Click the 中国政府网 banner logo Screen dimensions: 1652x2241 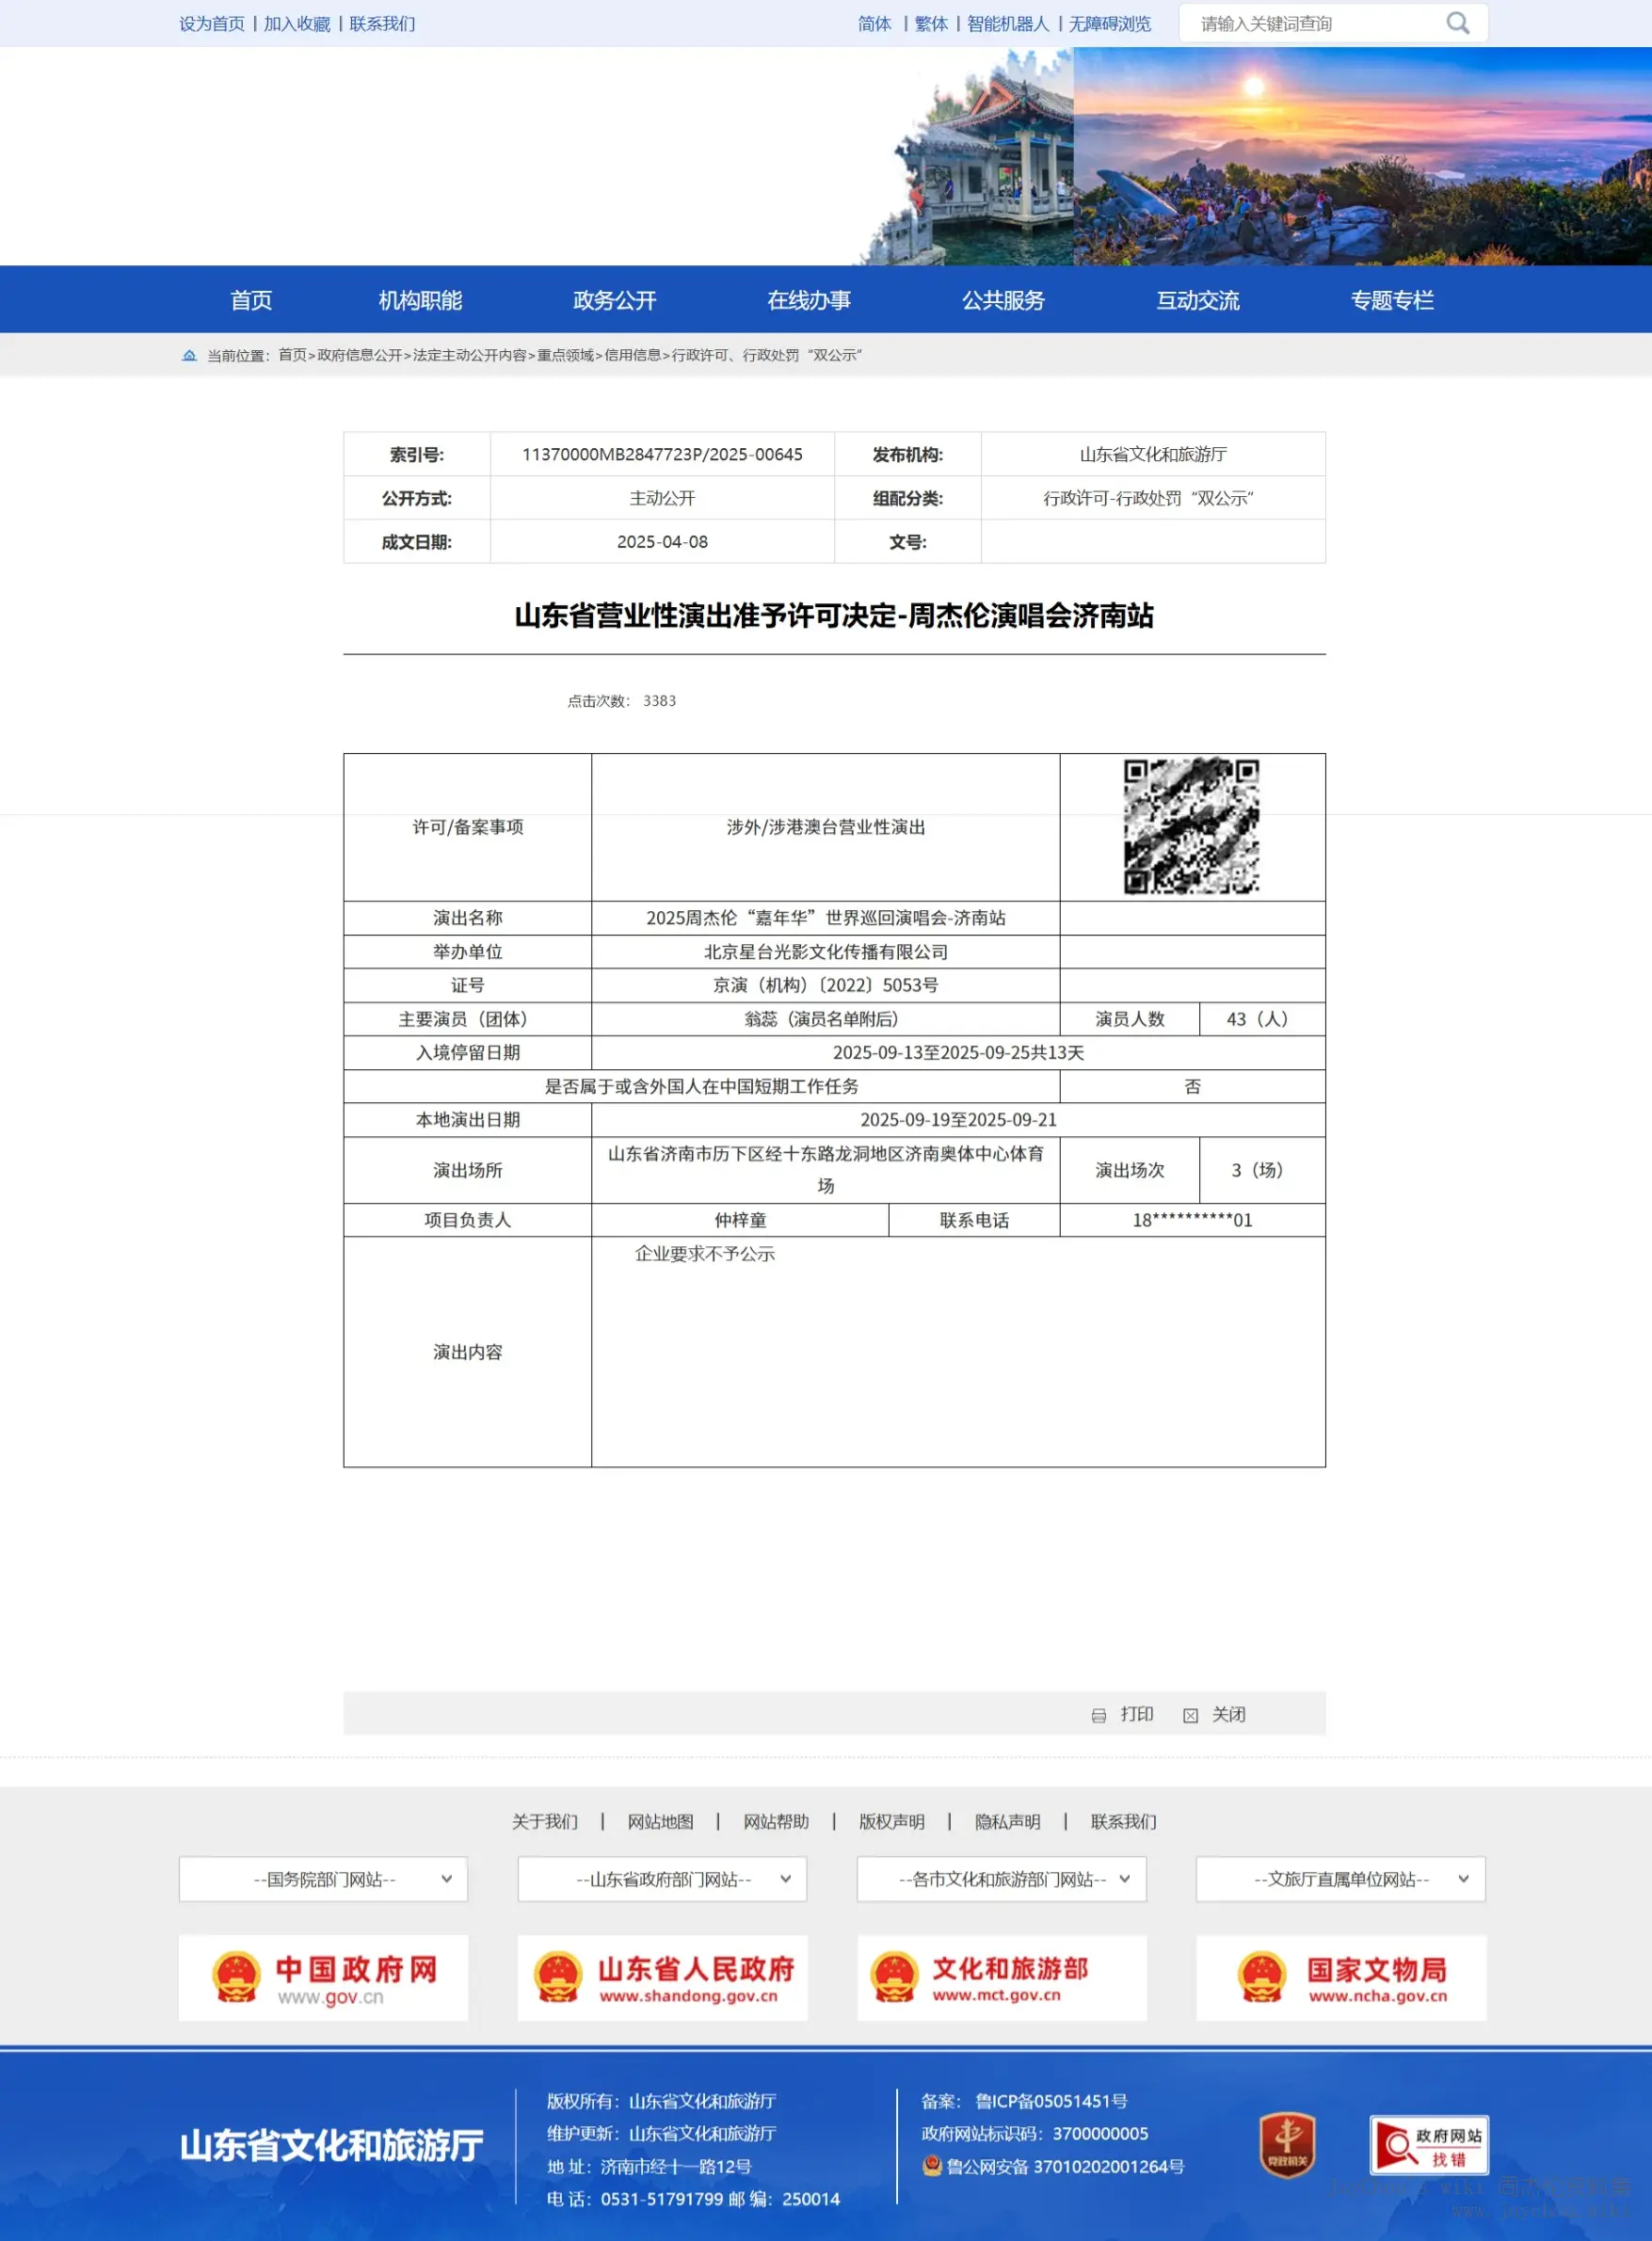323,1977
